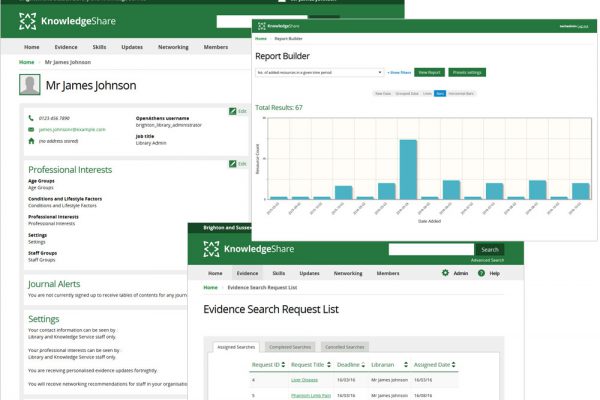Select the Bars chart type toggle
The width and height of the screenshot is (600, 400).
[x=440, y=93]
